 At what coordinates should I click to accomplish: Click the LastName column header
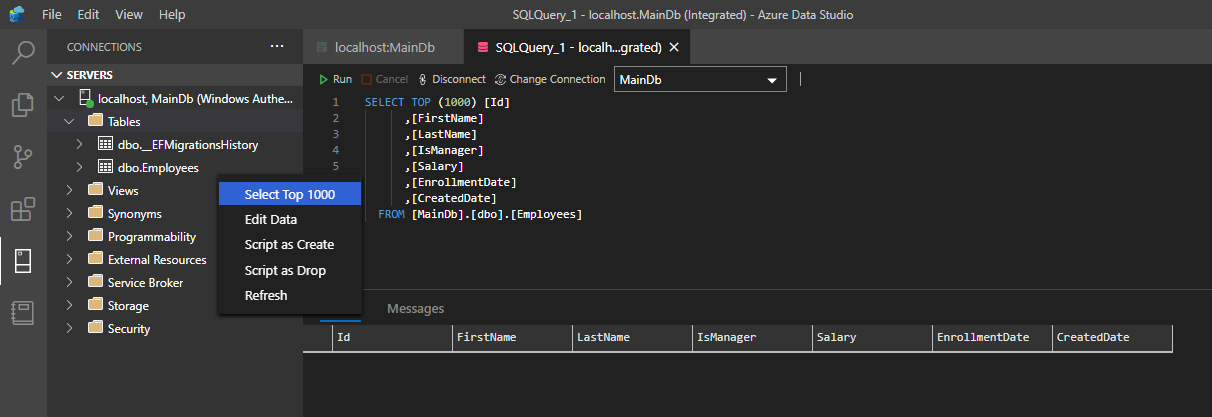tap(632, 338)
